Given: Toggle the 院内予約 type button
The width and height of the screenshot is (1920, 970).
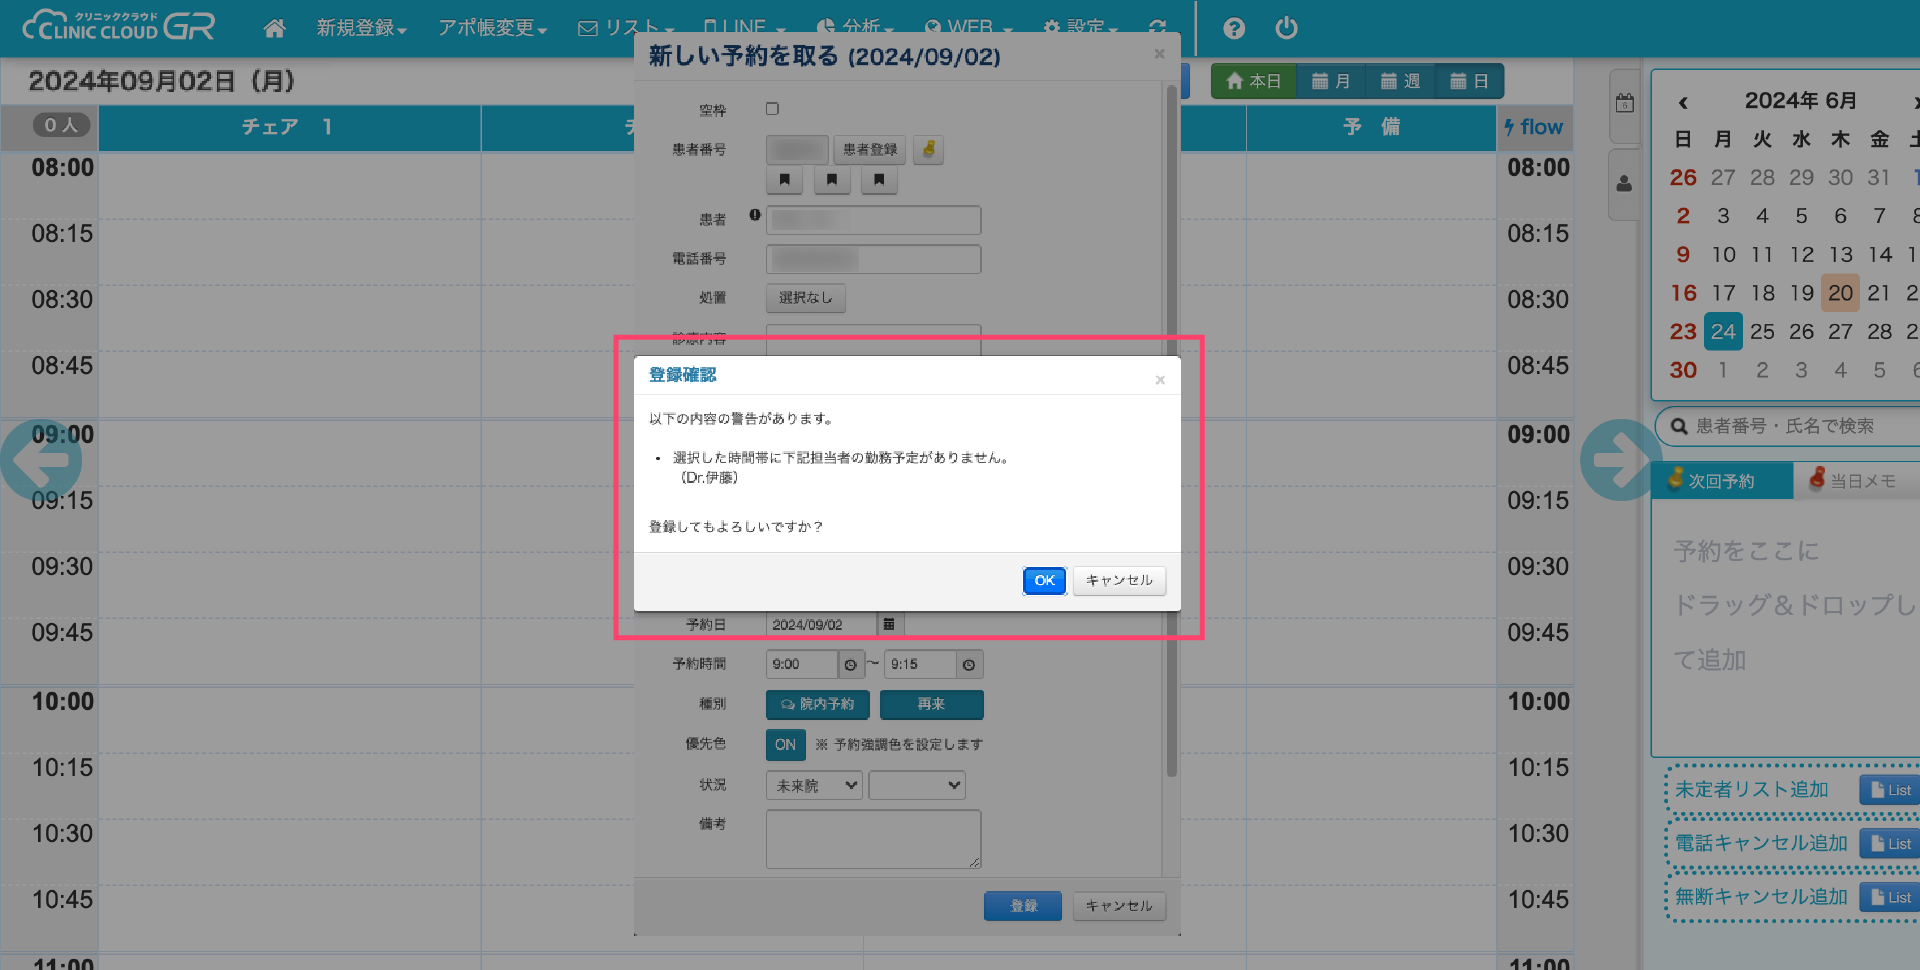Looking at the screenshot, I should tap(817, 704).
